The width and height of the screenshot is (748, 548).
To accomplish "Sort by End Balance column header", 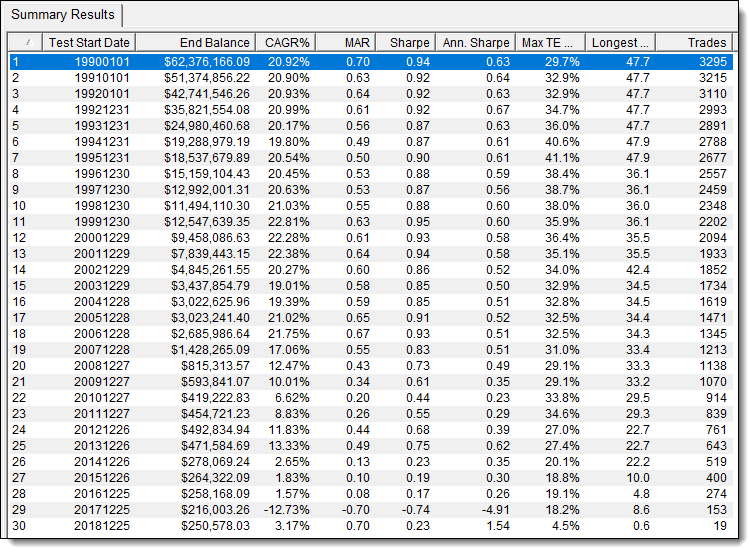I will 194,43.
